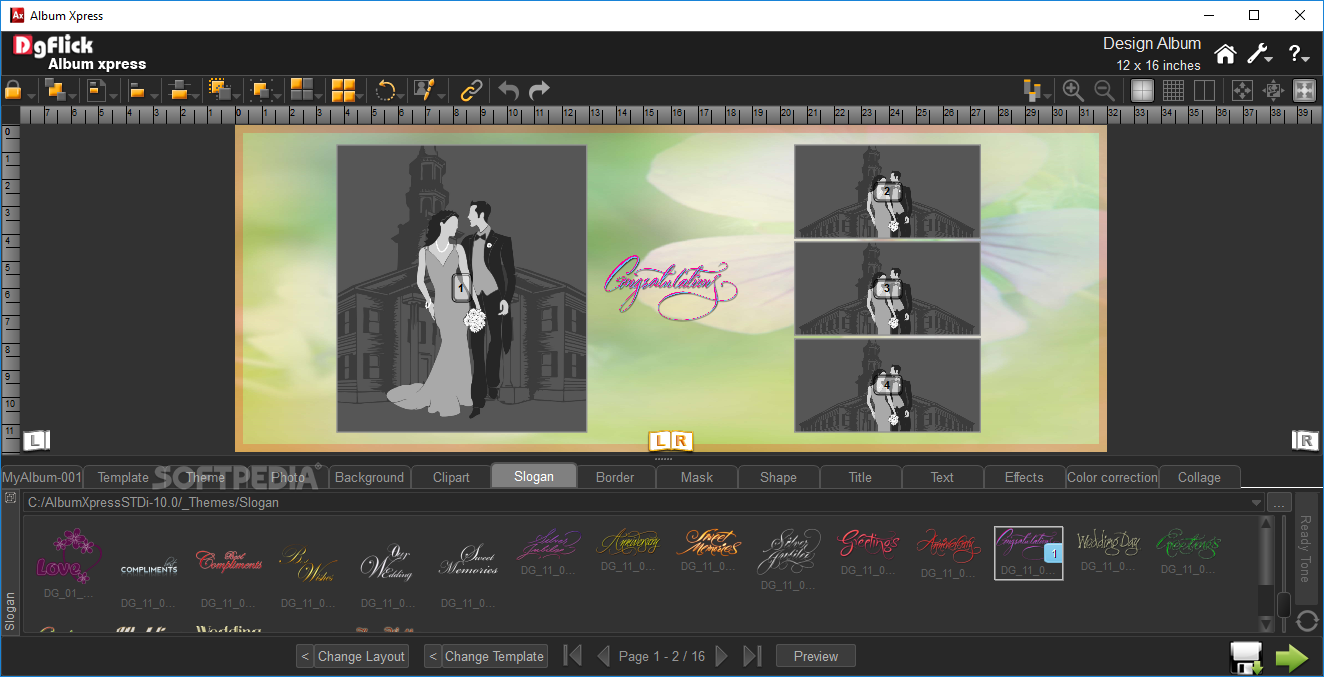1324x677 pixels.
Task: Undo the last action
Action: click(x=509, y=91)
